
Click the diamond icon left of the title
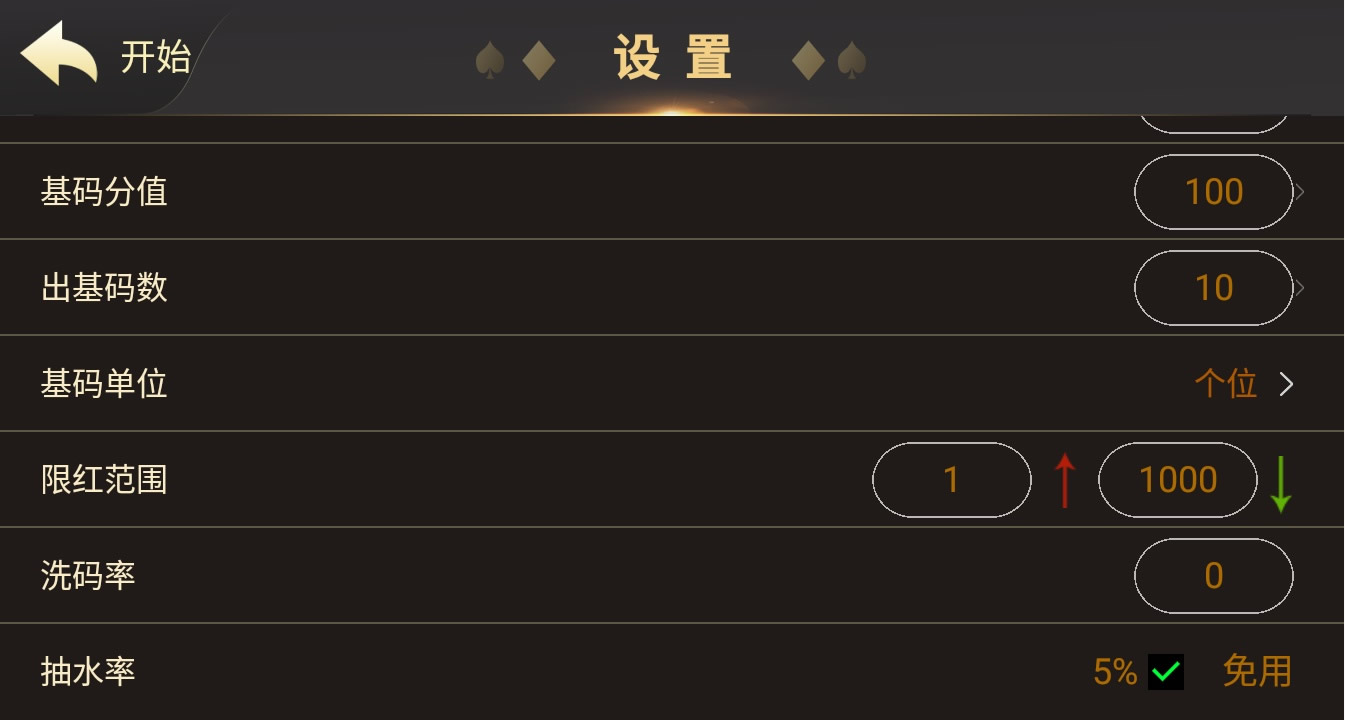(538, 60)
